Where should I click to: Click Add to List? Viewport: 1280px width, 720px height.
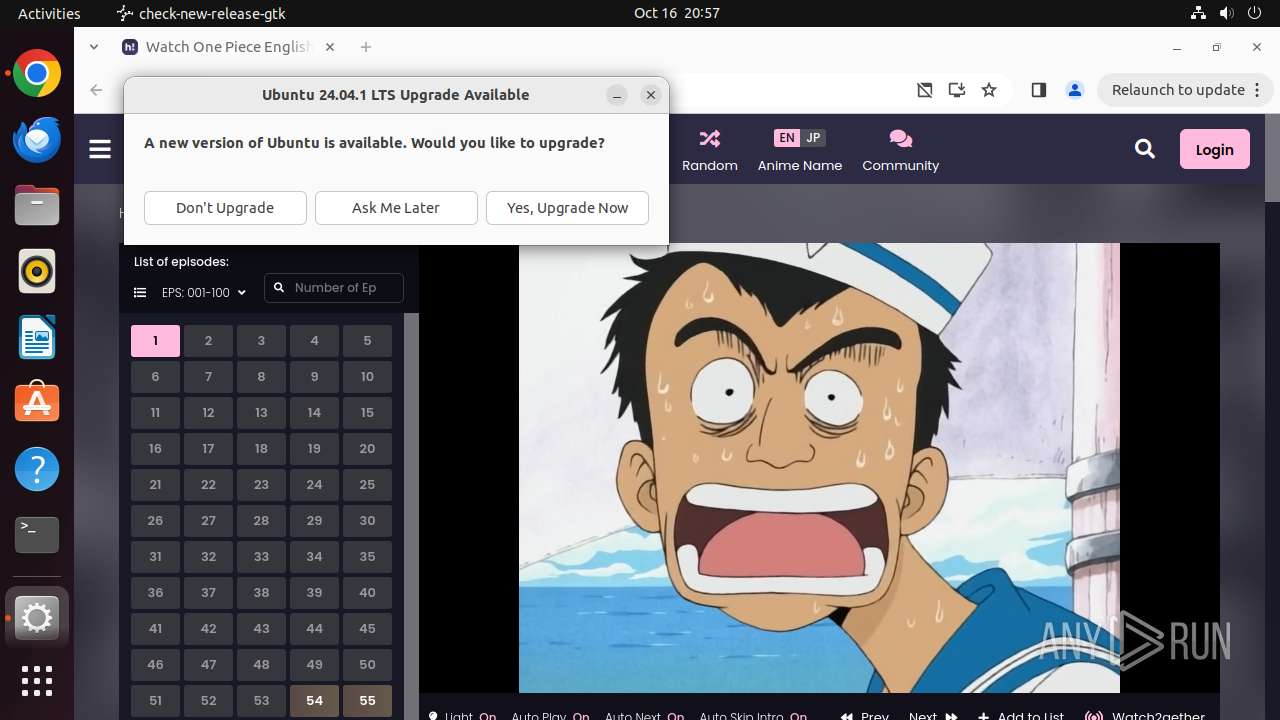1020,716
